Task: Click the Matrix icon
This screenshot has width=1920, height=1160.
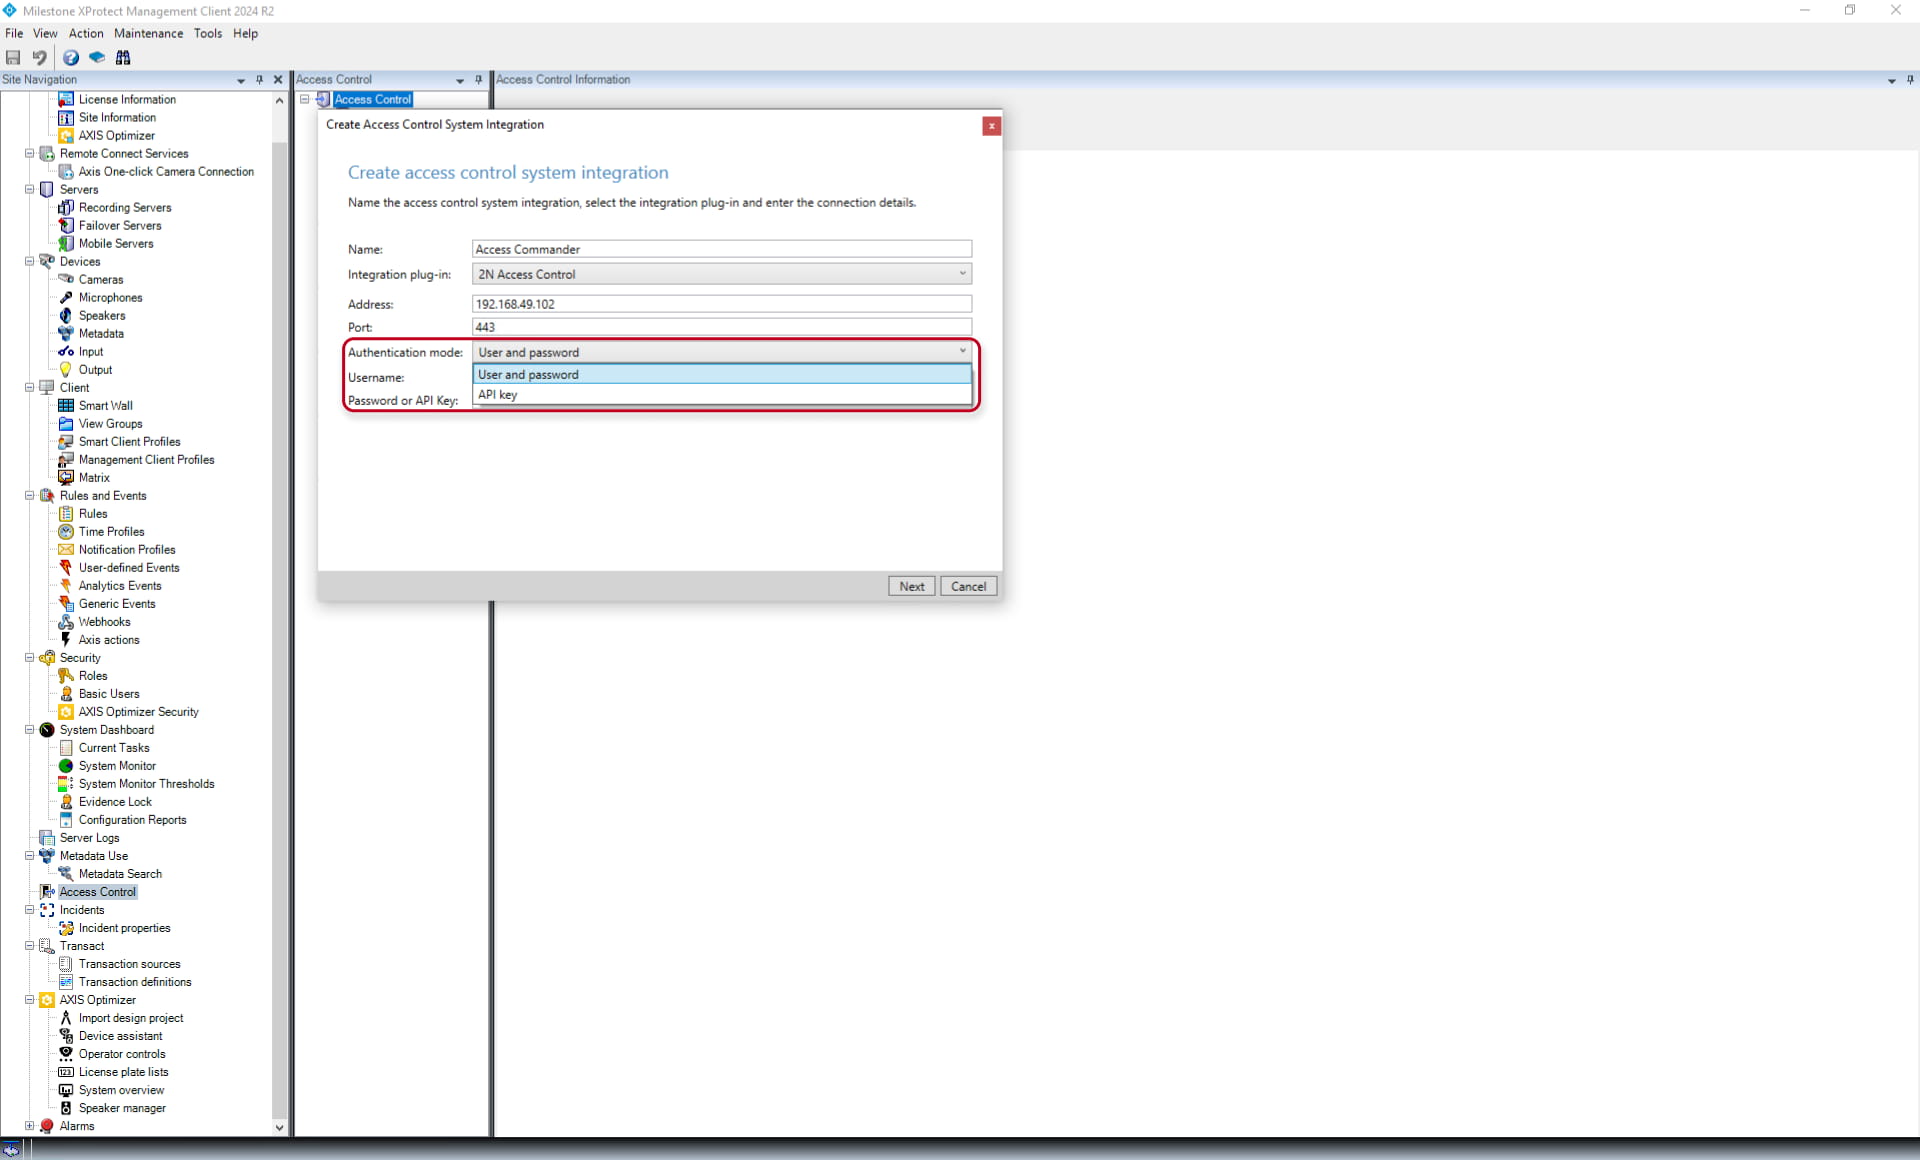Action: click(x=66, y=477)
